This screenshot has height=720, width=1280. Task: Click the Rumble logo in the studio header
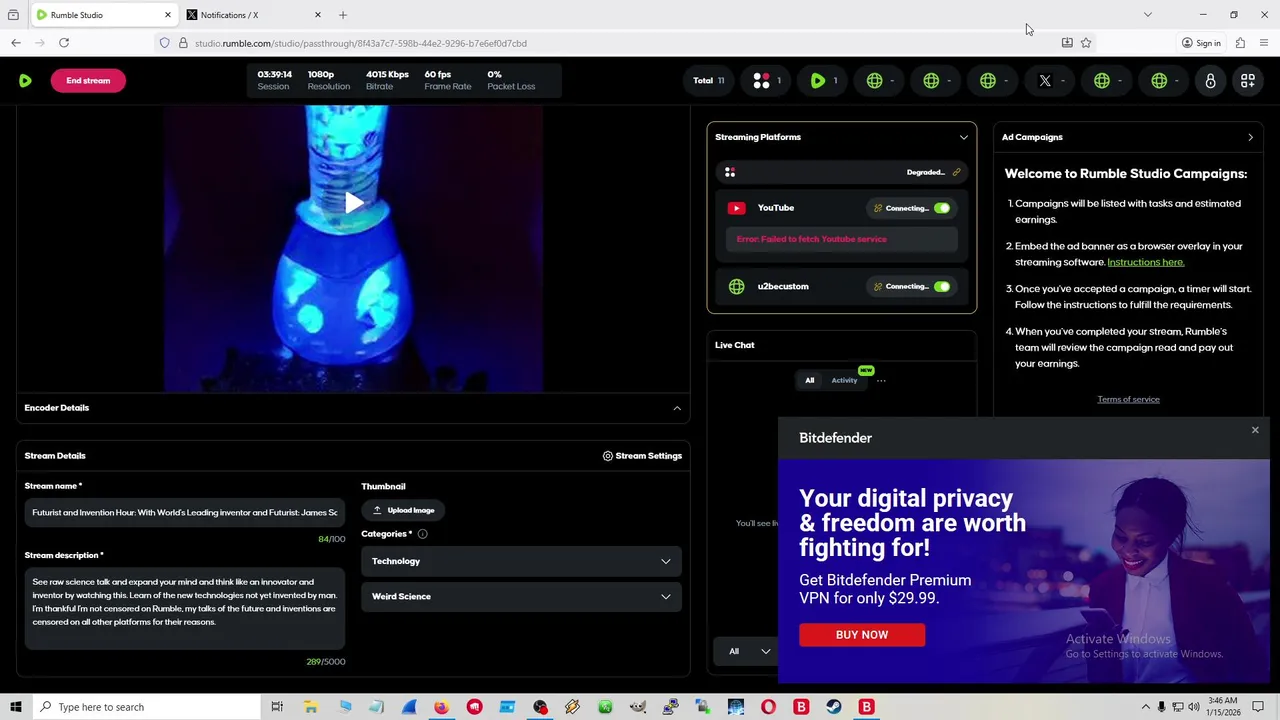(x=25, y=80)
